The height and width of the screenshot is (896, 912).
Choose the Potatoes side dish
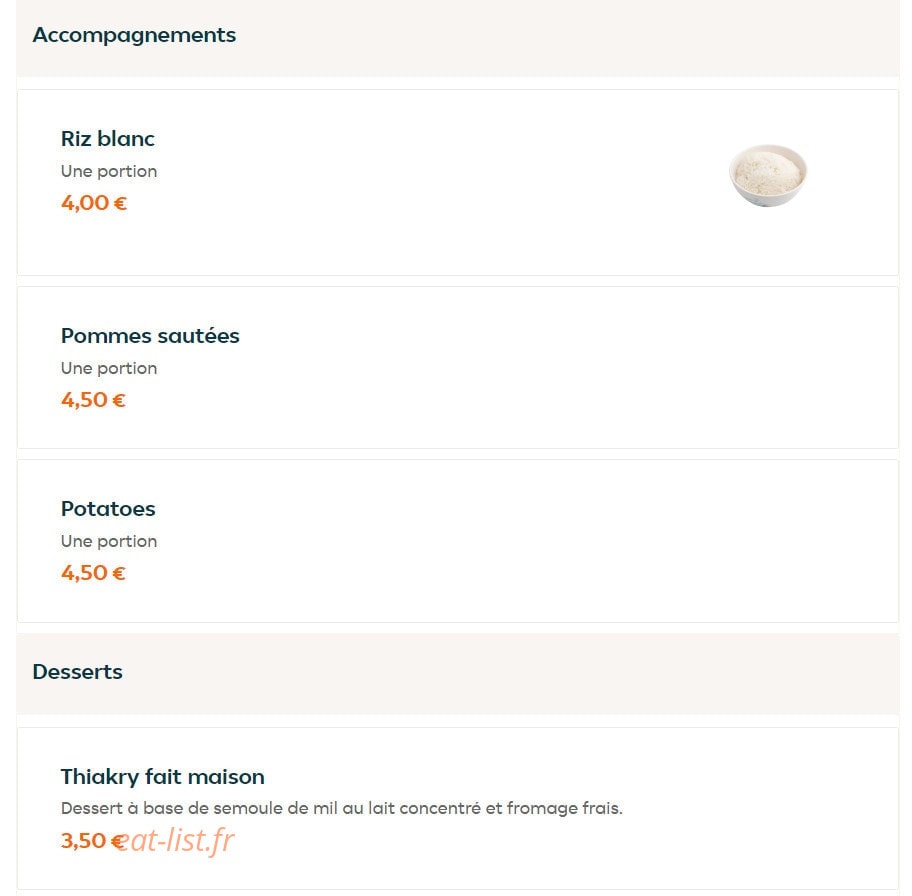[108, 509]
